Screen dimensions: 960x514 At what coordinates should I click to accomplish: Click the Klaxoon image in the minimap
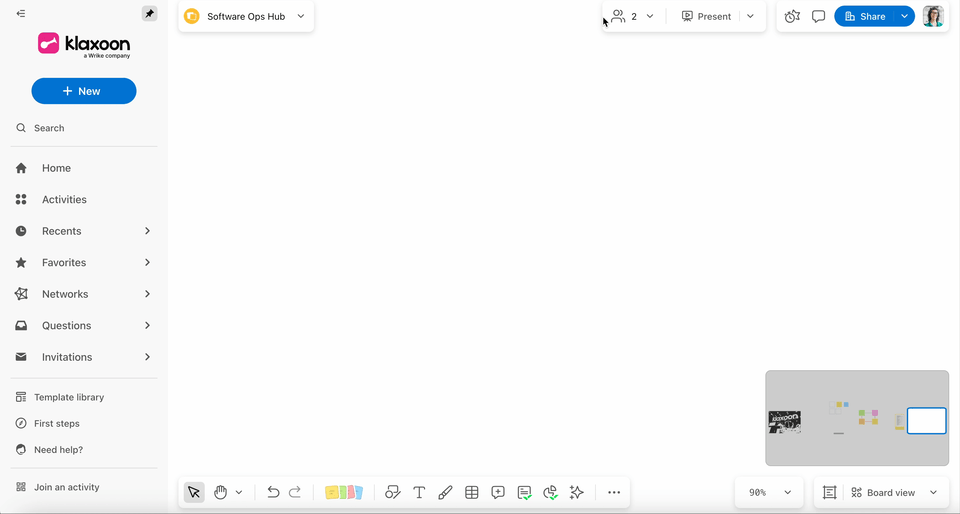tap(784, 422)
